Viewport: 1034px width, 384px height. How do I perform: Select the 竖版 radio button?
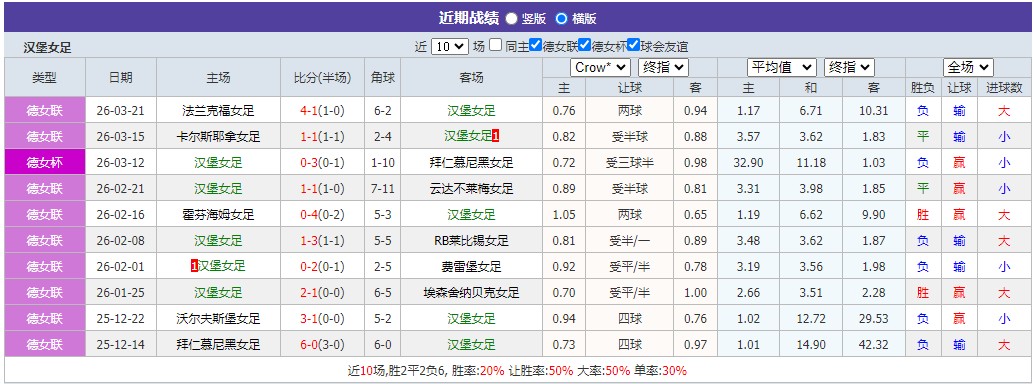tap(511, 18)
